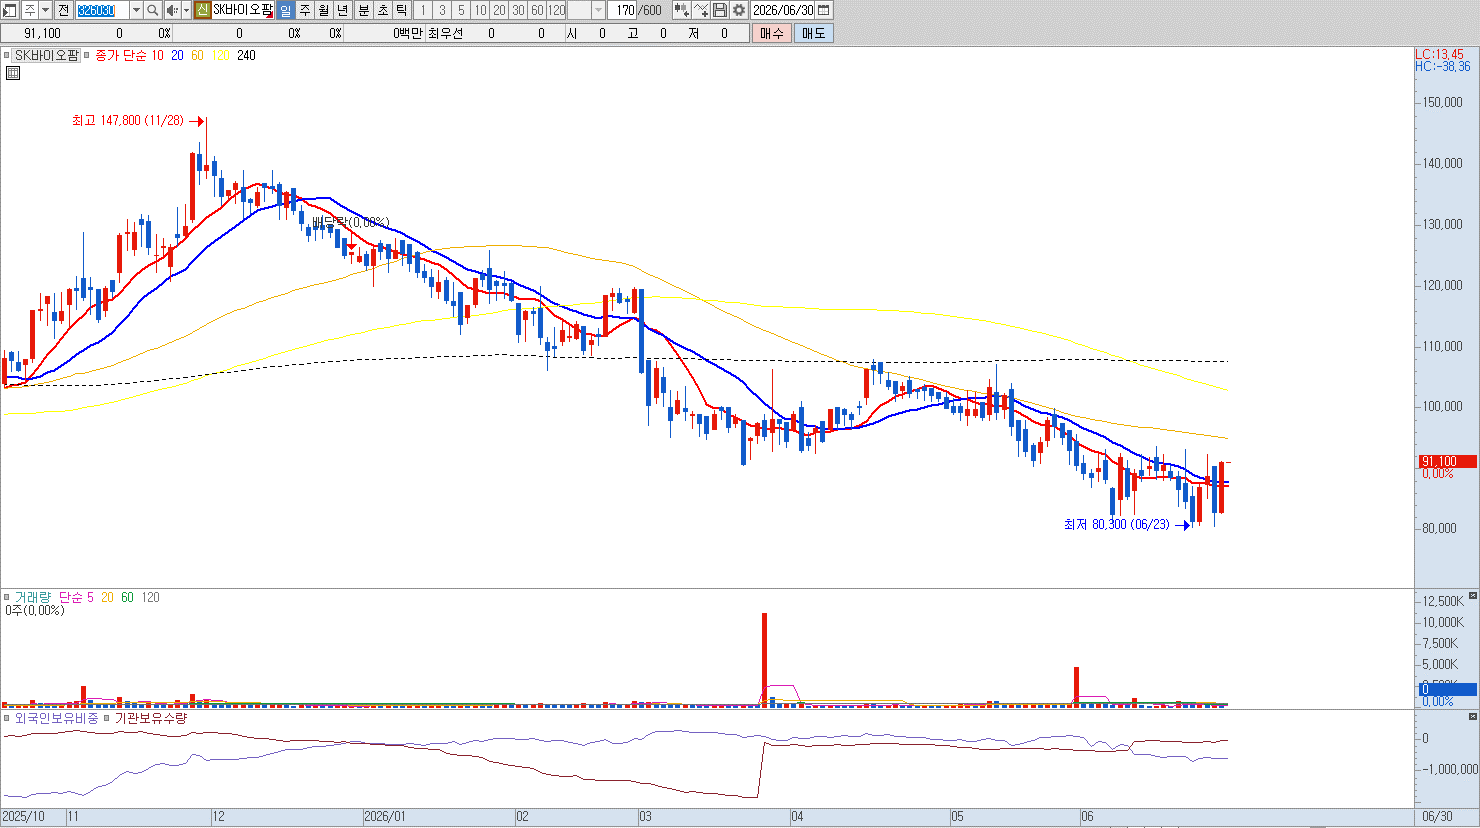
Task: Click the stock search magnifier icon
Action: (152, 10)
